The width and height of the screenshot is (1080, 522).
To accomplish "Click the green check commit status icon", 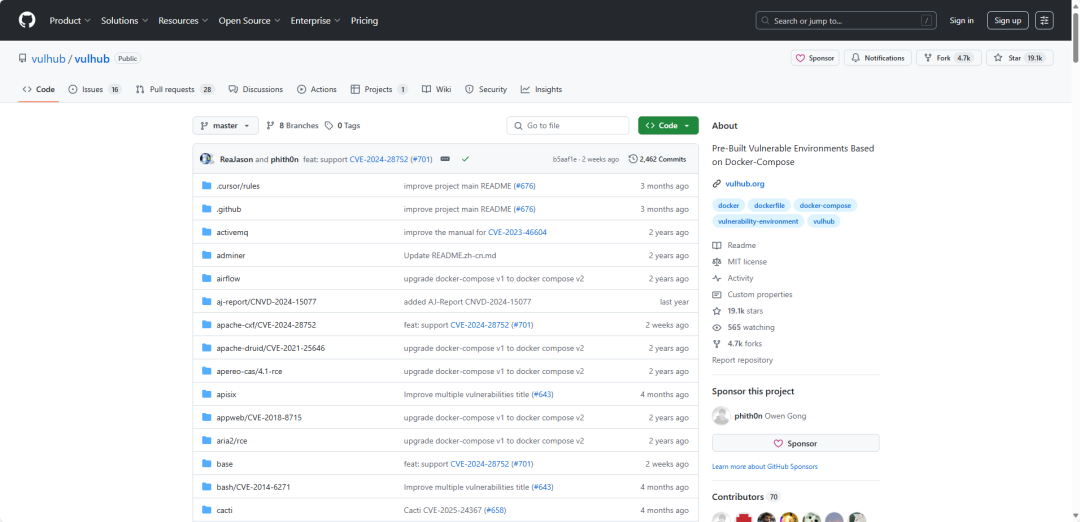I will click(x=466, y=159).
